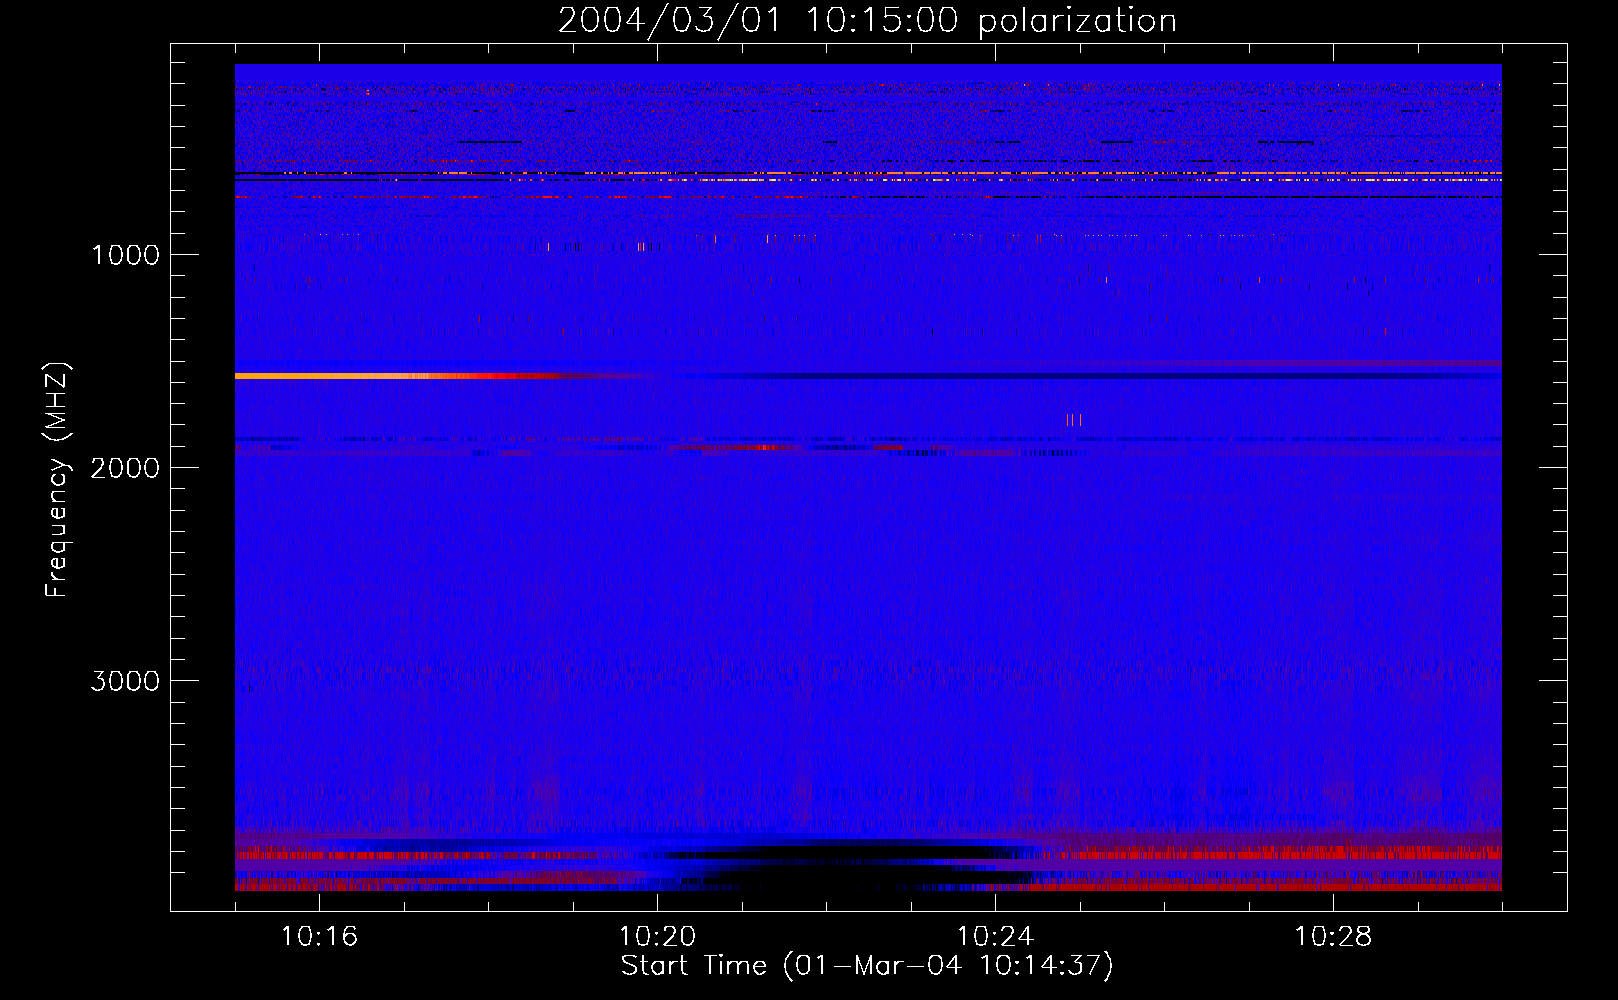The image size is (1618, 1000).
Task: Click the 1000 frequency tick label
Action: [x=125, y=255]
